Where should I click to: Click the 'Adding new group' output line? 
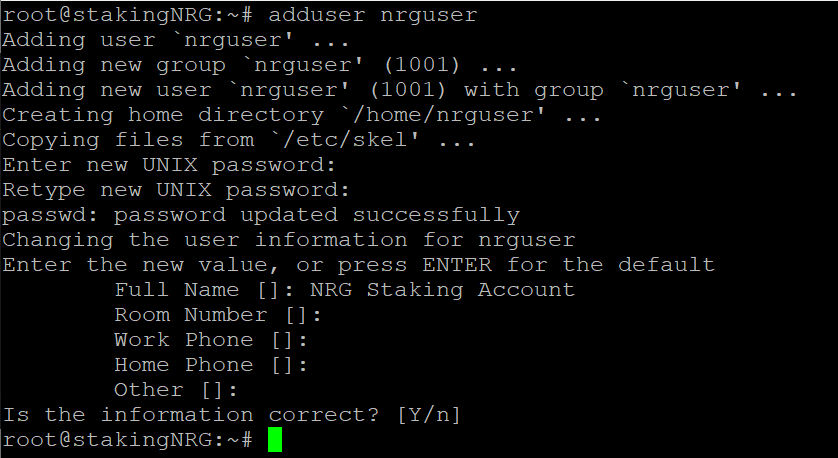click(x=260, y=65)
